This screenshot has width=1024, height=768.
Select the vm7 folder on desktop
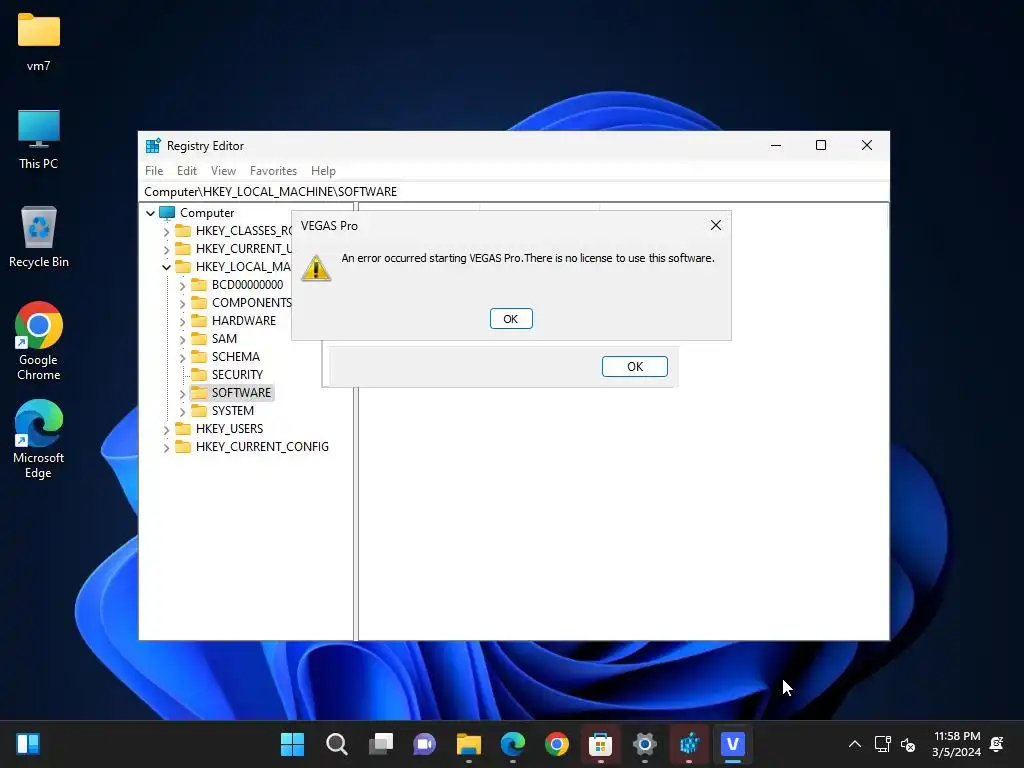[39, 42]
